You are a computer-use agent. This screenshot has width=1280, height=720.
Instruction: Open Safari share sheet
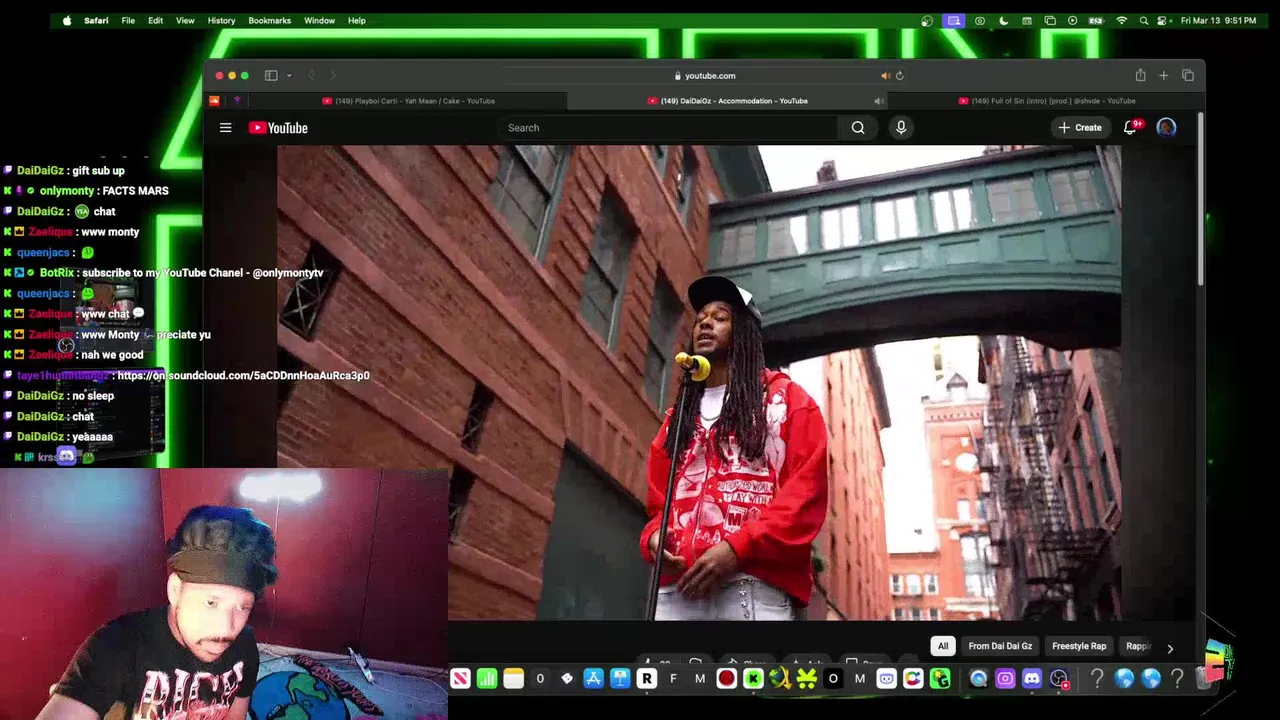point(1140,76)
